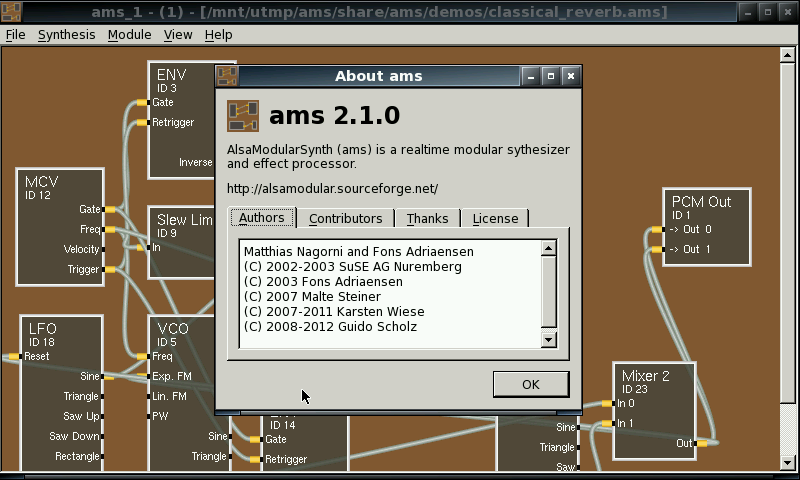Click the VCO Lin. FM input port
This screenshot has height=480, width=800.
coord(148,396)
